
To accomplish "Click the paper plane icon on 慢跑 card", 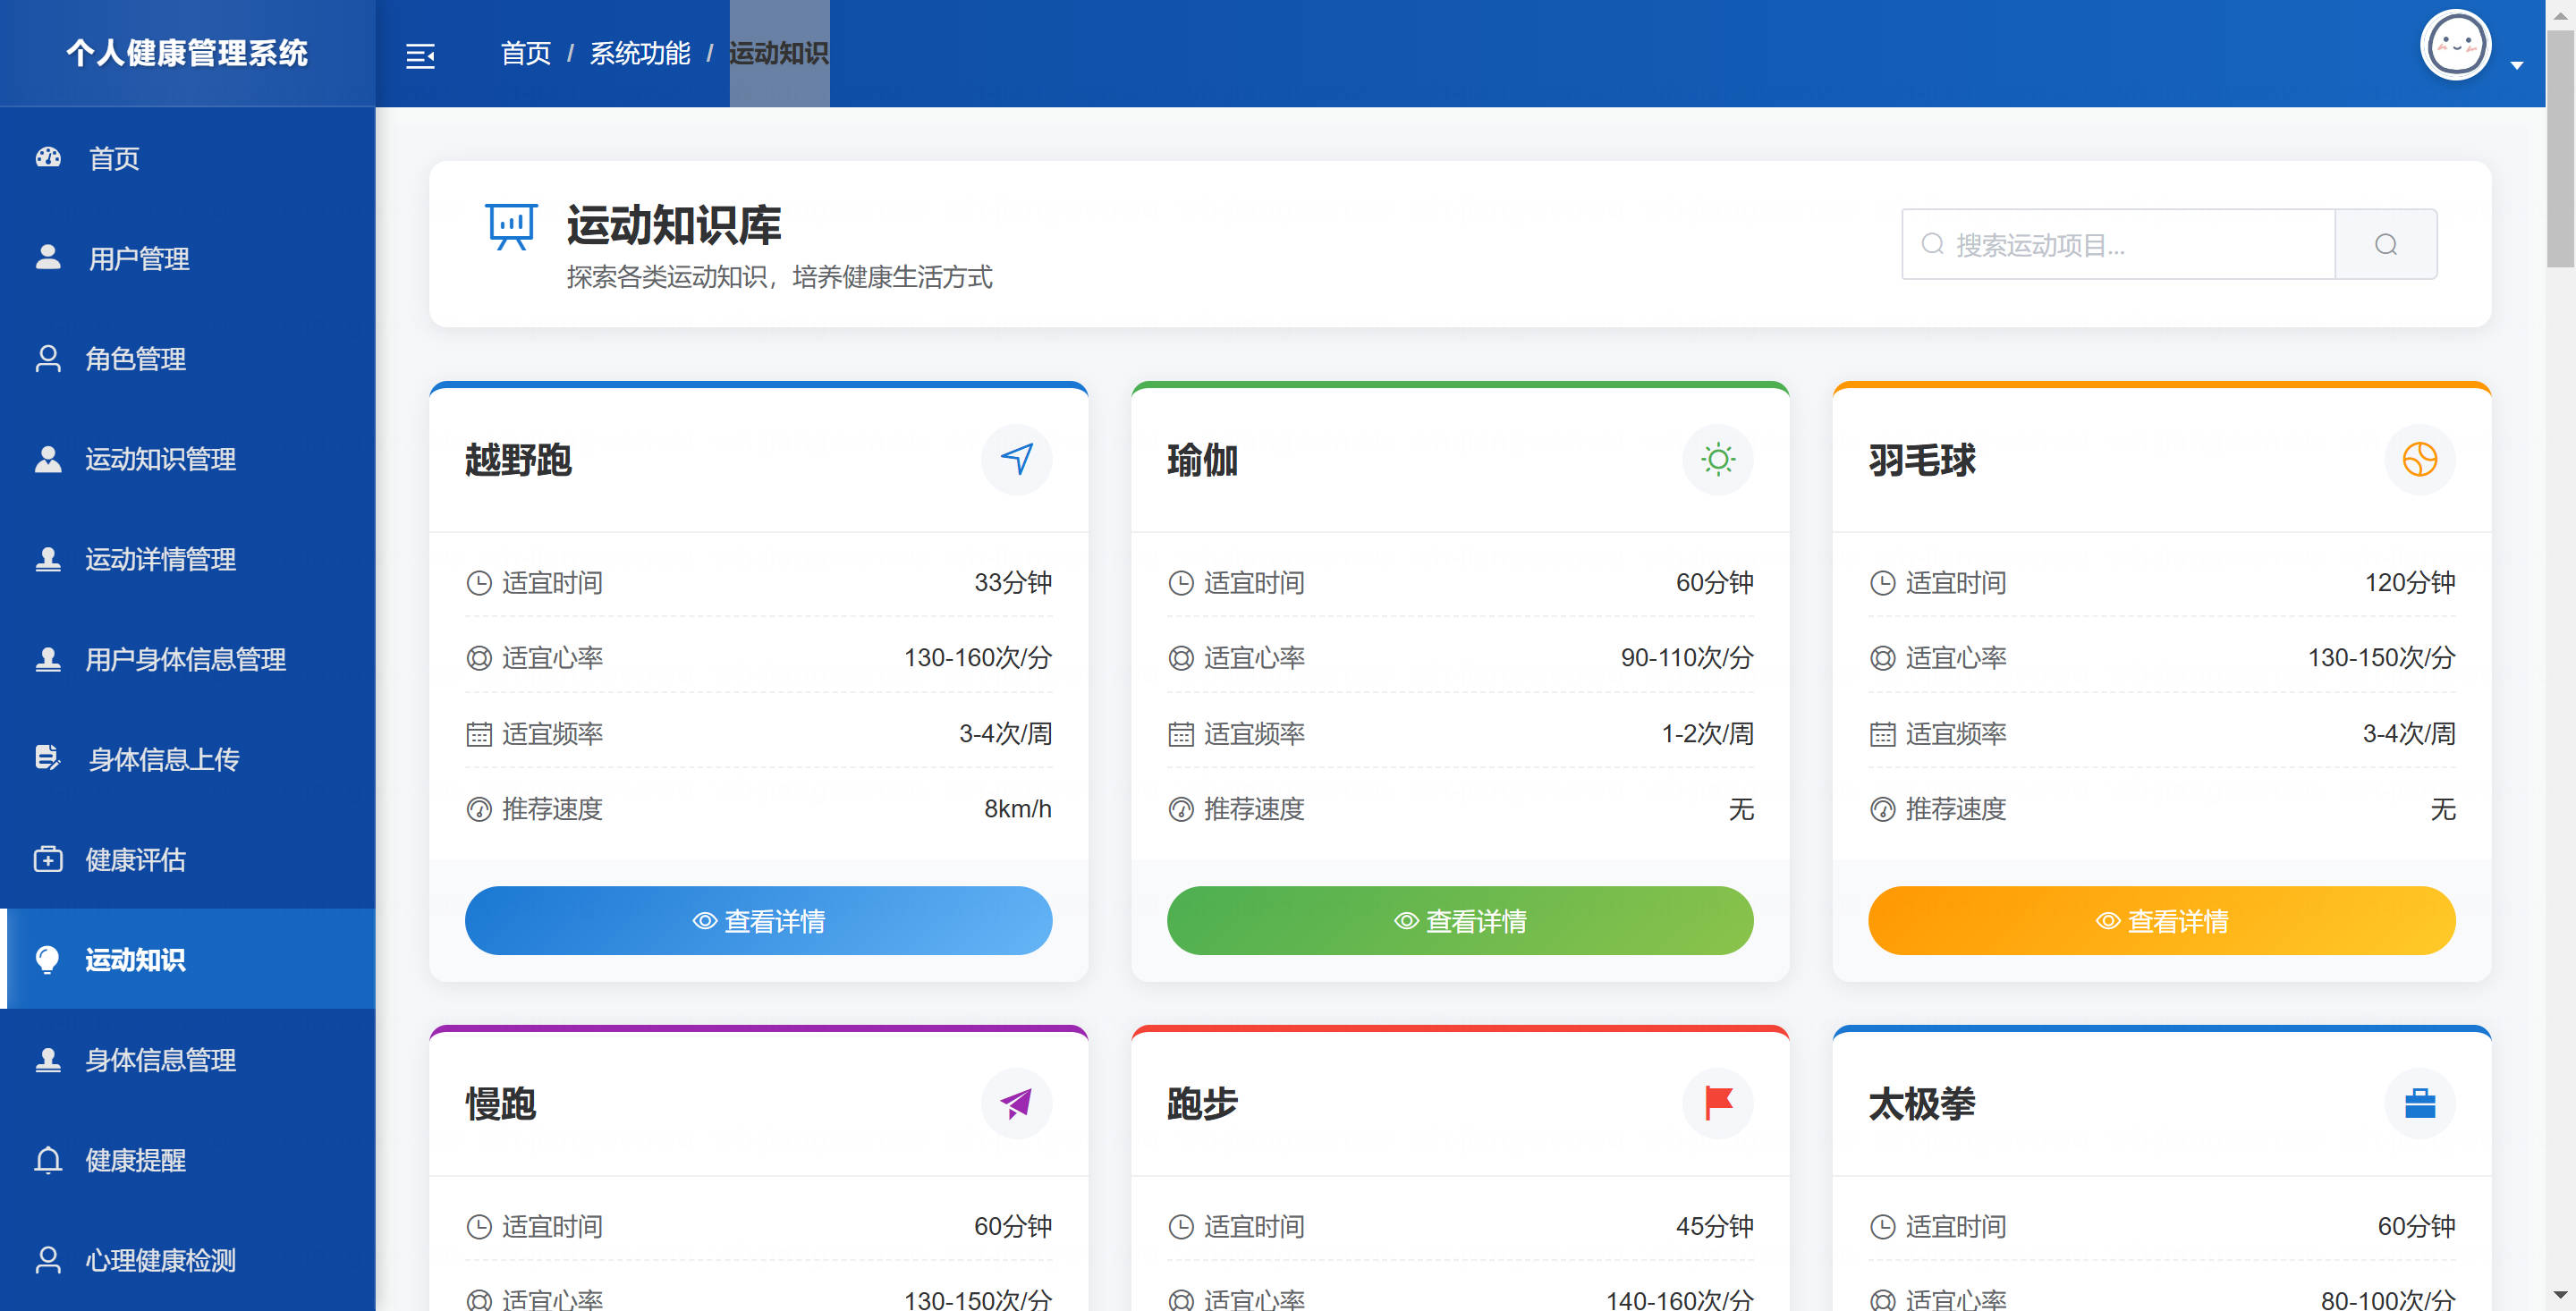I will 1016,1103.
